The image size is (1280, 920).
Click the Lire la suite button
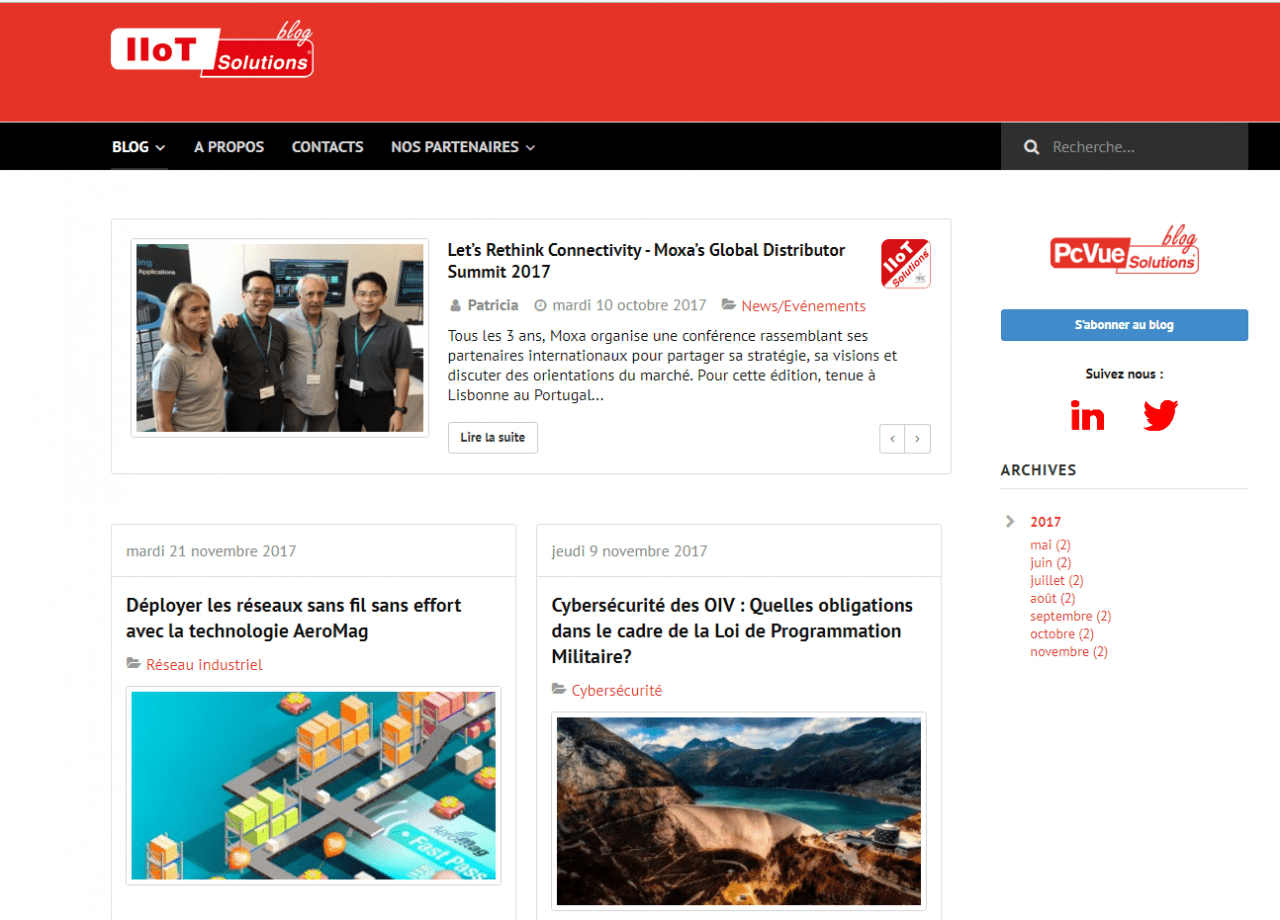492,438
